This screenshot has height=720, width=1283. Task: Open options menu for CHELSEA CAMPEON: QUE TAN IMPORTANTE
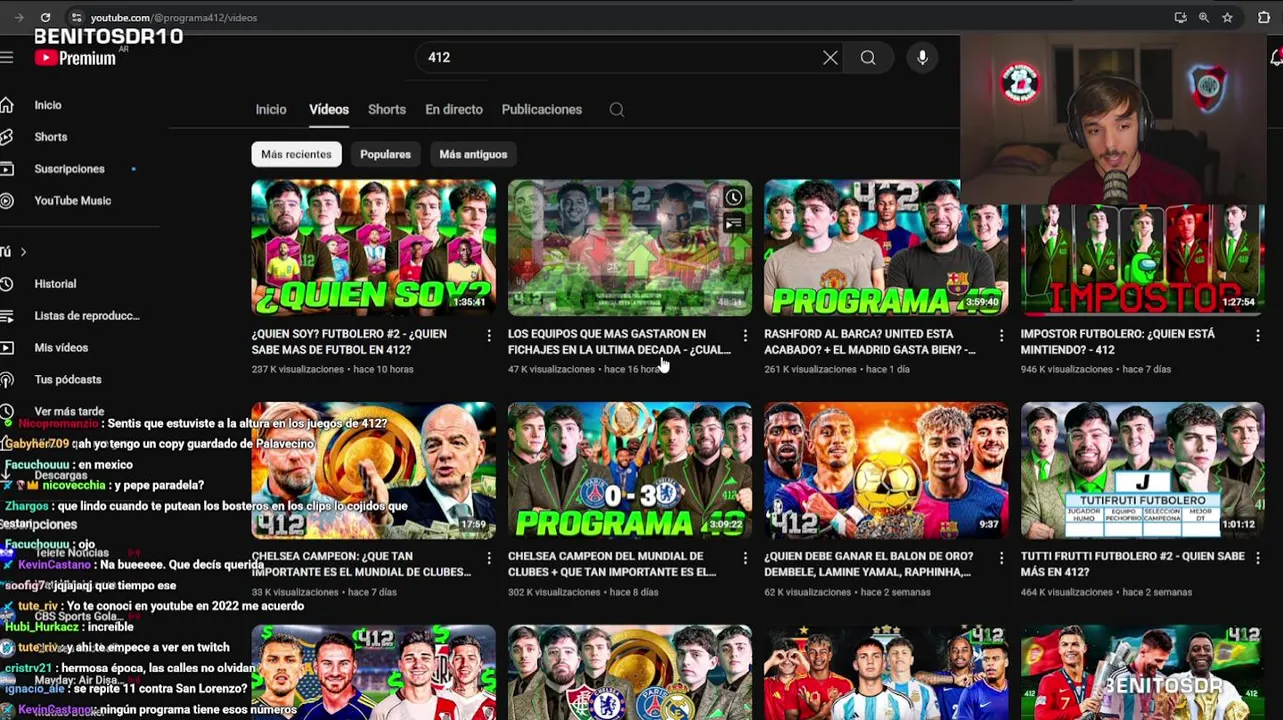point(489,557)
